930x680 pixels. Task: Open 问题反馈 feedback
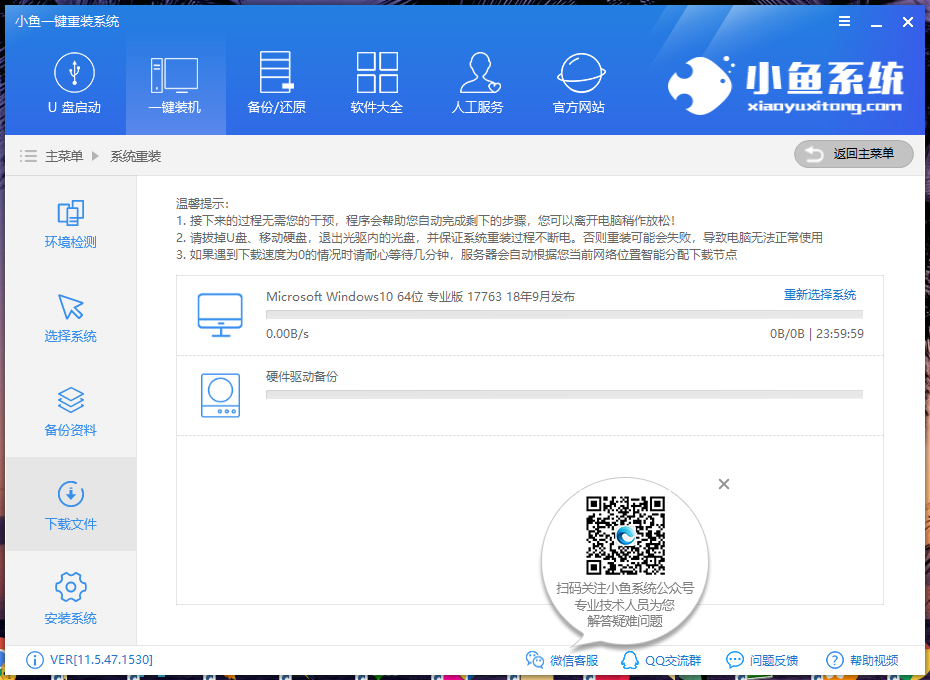click(762, 660)
